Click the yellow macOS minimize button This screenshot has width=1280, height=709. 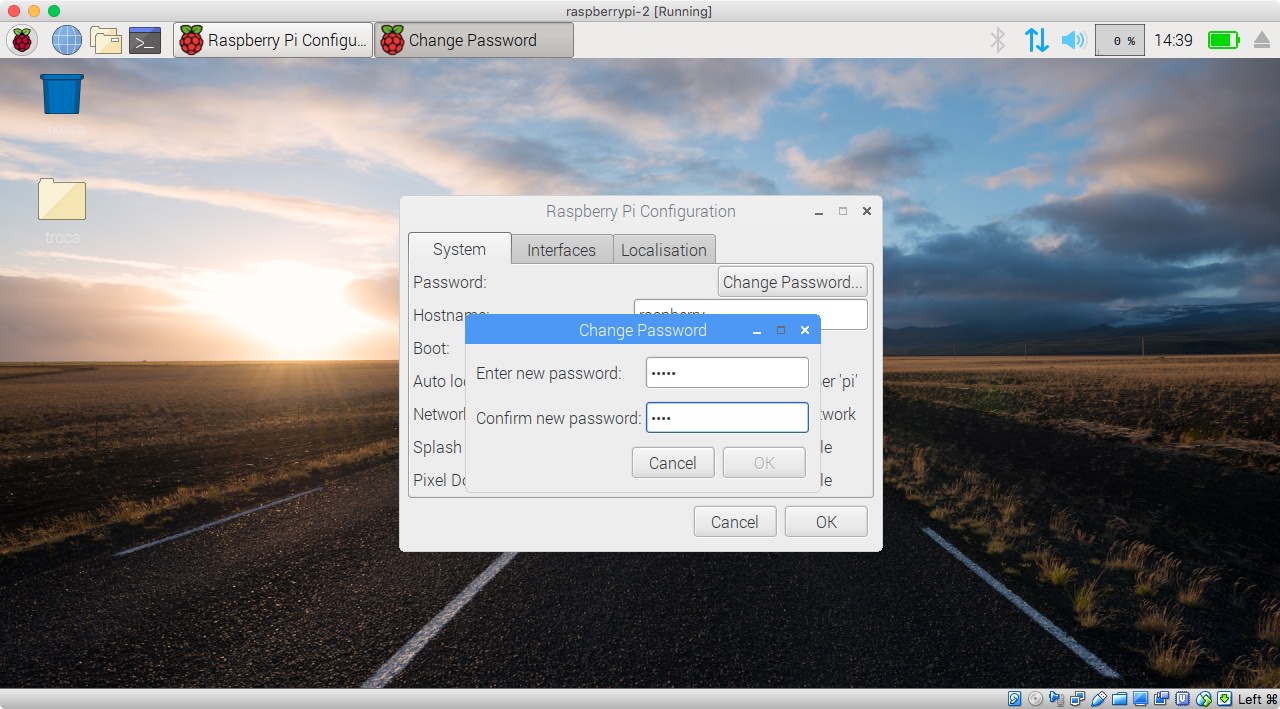coord(34,11)
